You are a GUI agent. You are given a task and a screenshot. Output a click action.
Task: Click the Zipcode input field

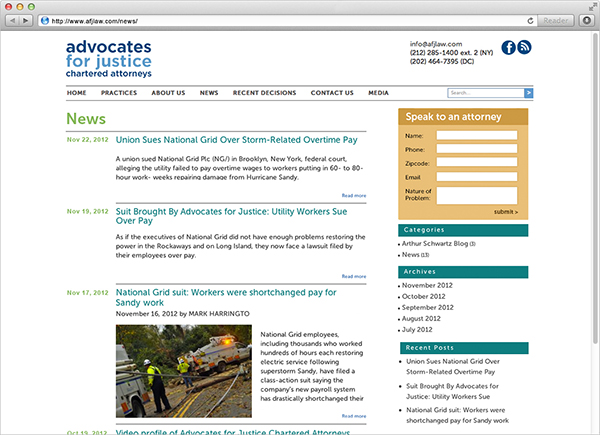click(x=477, y=163)
